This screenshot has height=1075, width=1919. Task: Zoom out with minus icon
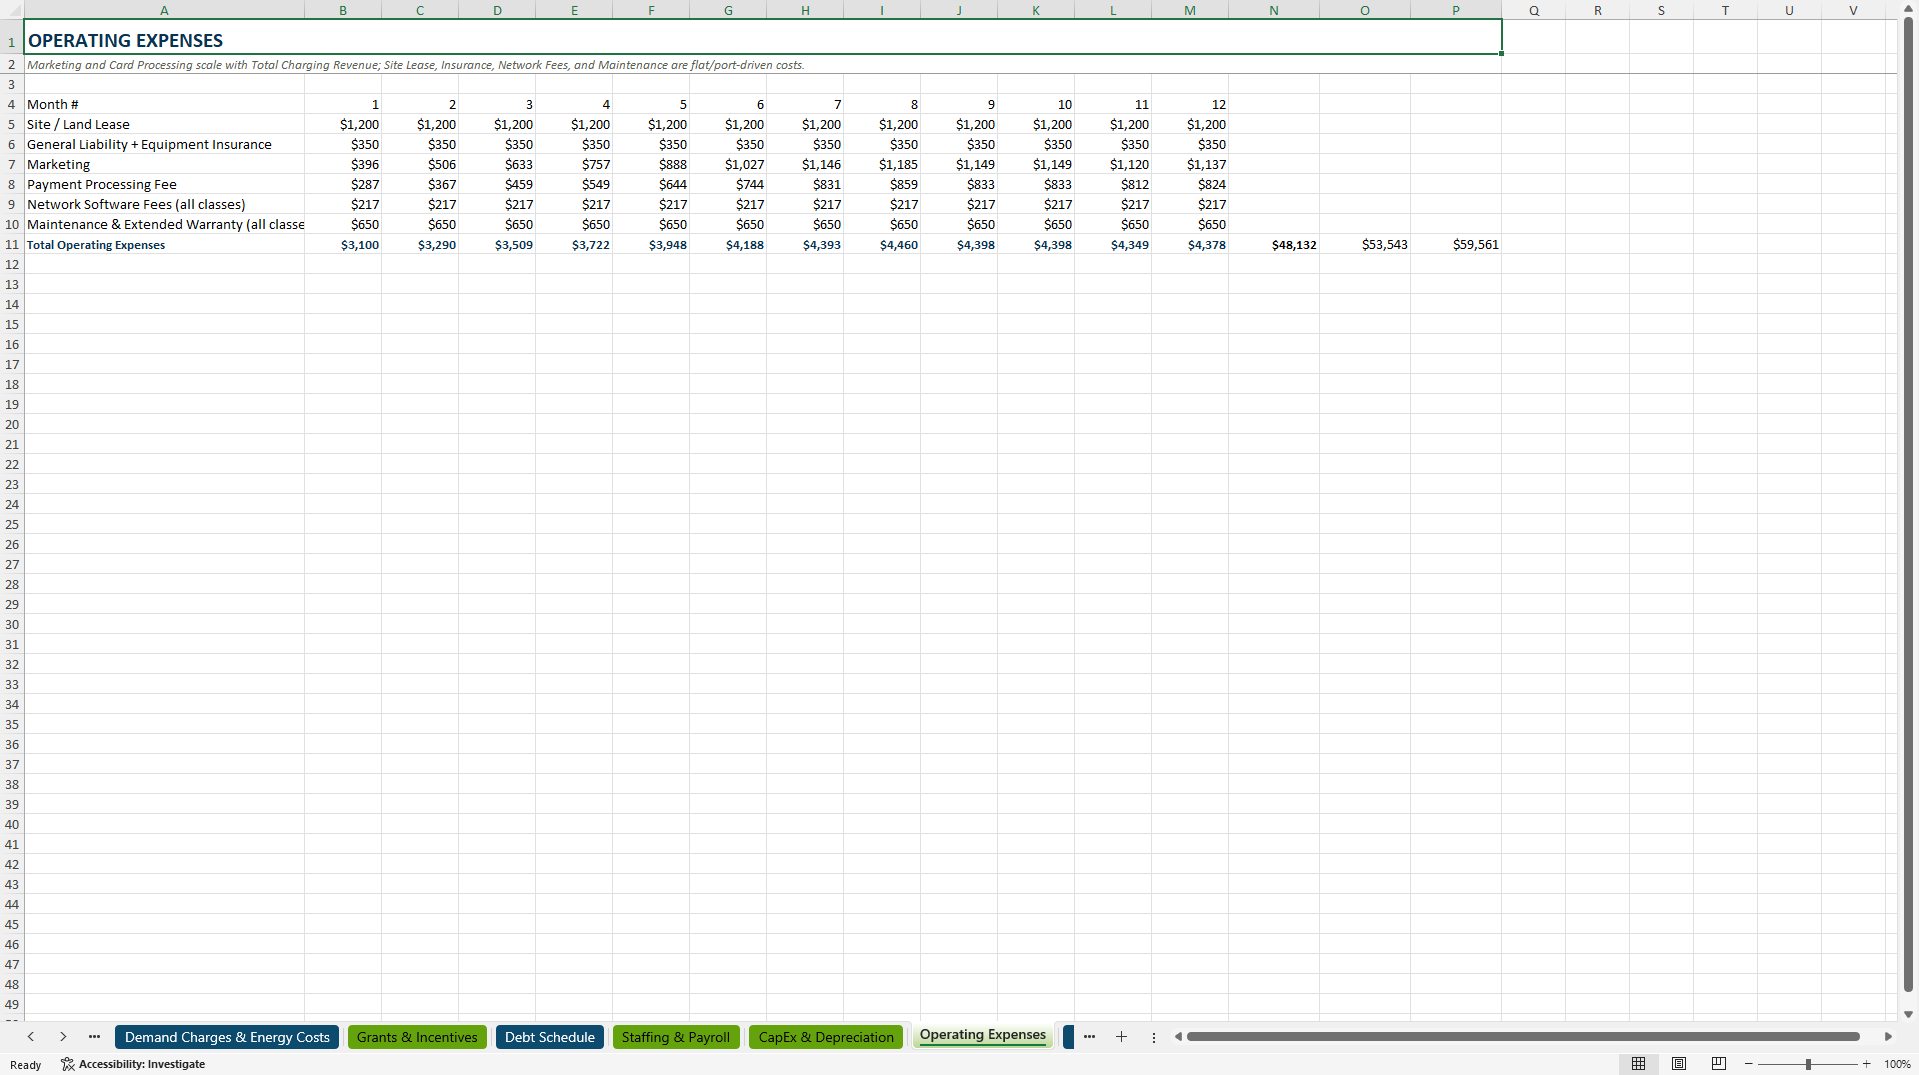point(1749,1064)
